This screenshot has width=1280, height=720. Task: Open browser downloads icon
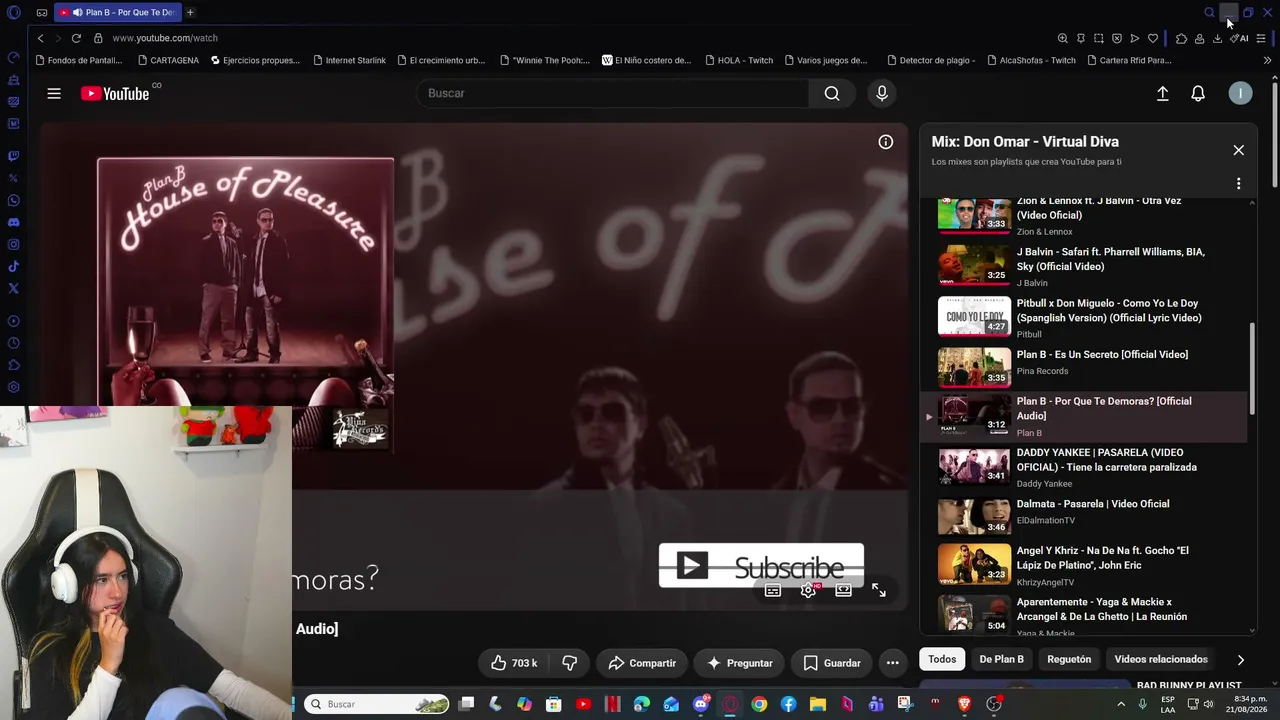[x=1217, y=38]
